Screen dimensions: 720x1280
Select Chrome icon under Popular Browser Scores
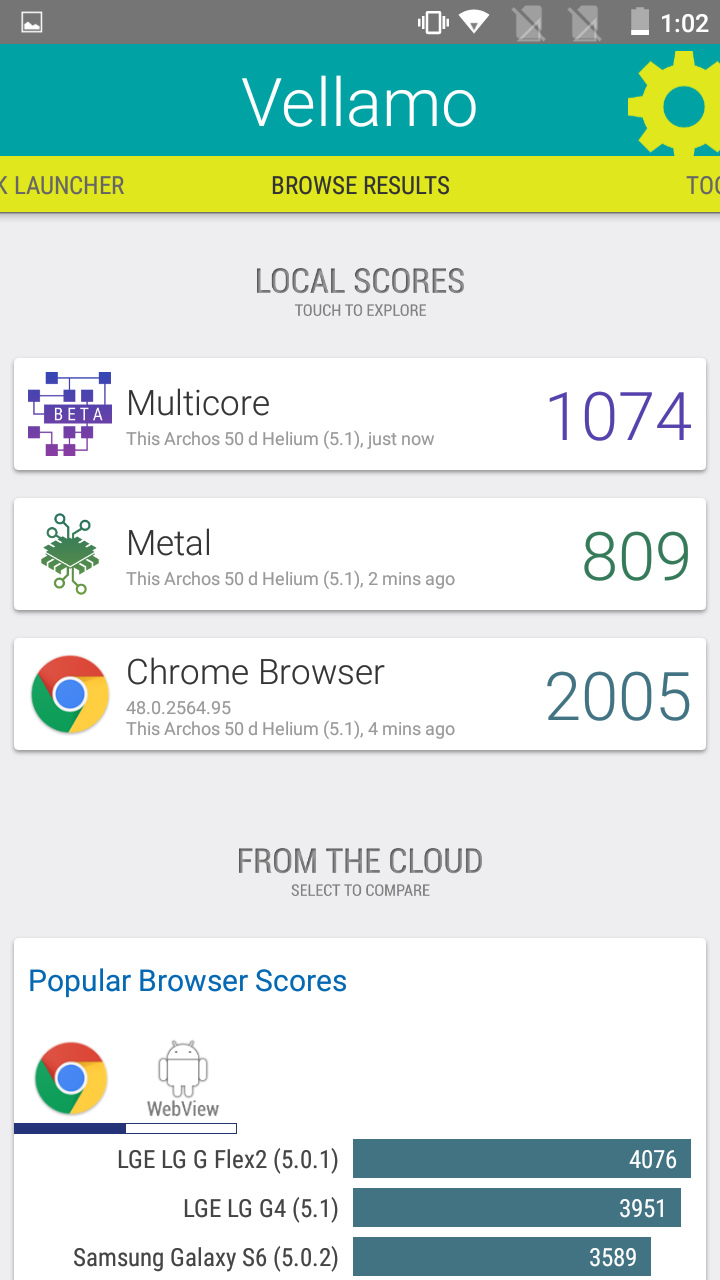(70, 1078)
